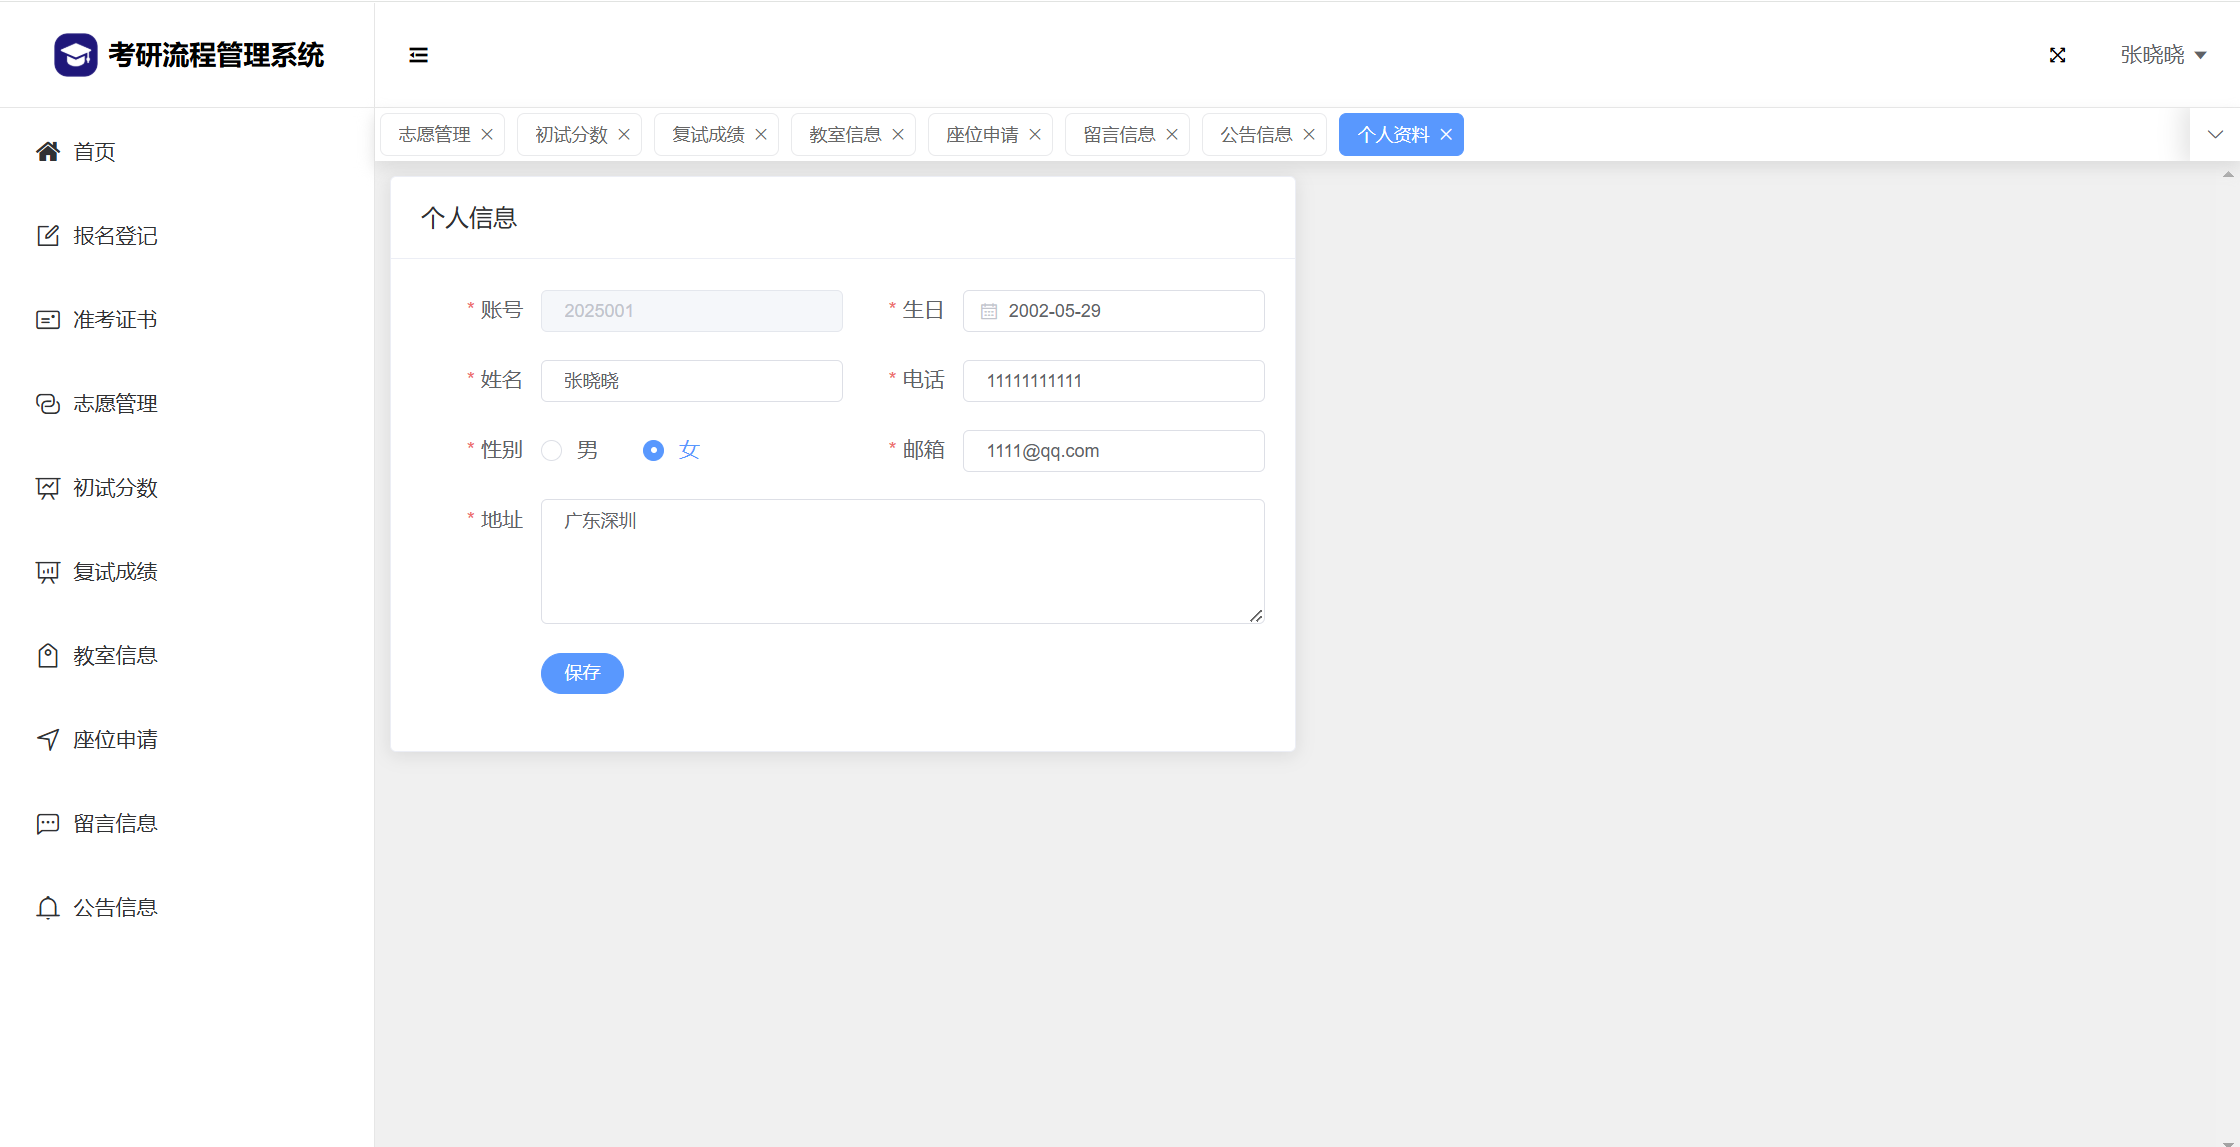Screen dimensions: 2240x1147
Task: Click the chat bubble icon for 留言信息
Action: click(x=47, y=823)
